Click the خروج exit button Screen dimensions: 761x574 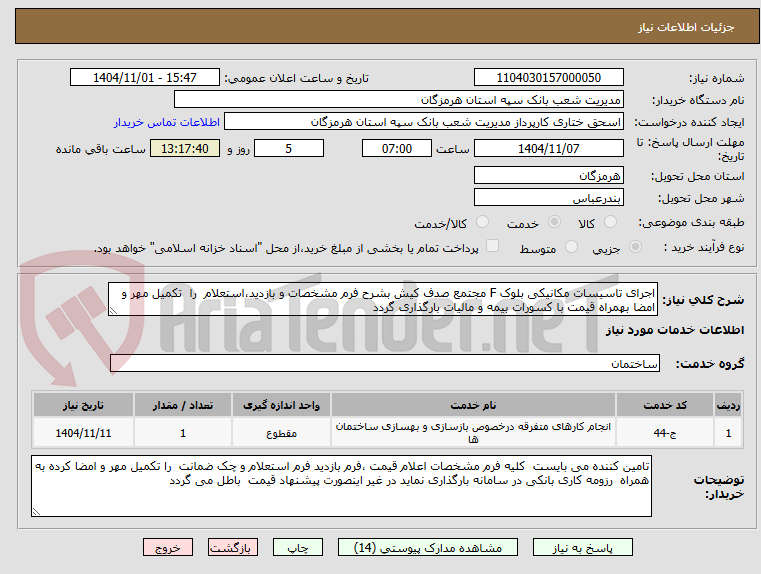[167, 547]
